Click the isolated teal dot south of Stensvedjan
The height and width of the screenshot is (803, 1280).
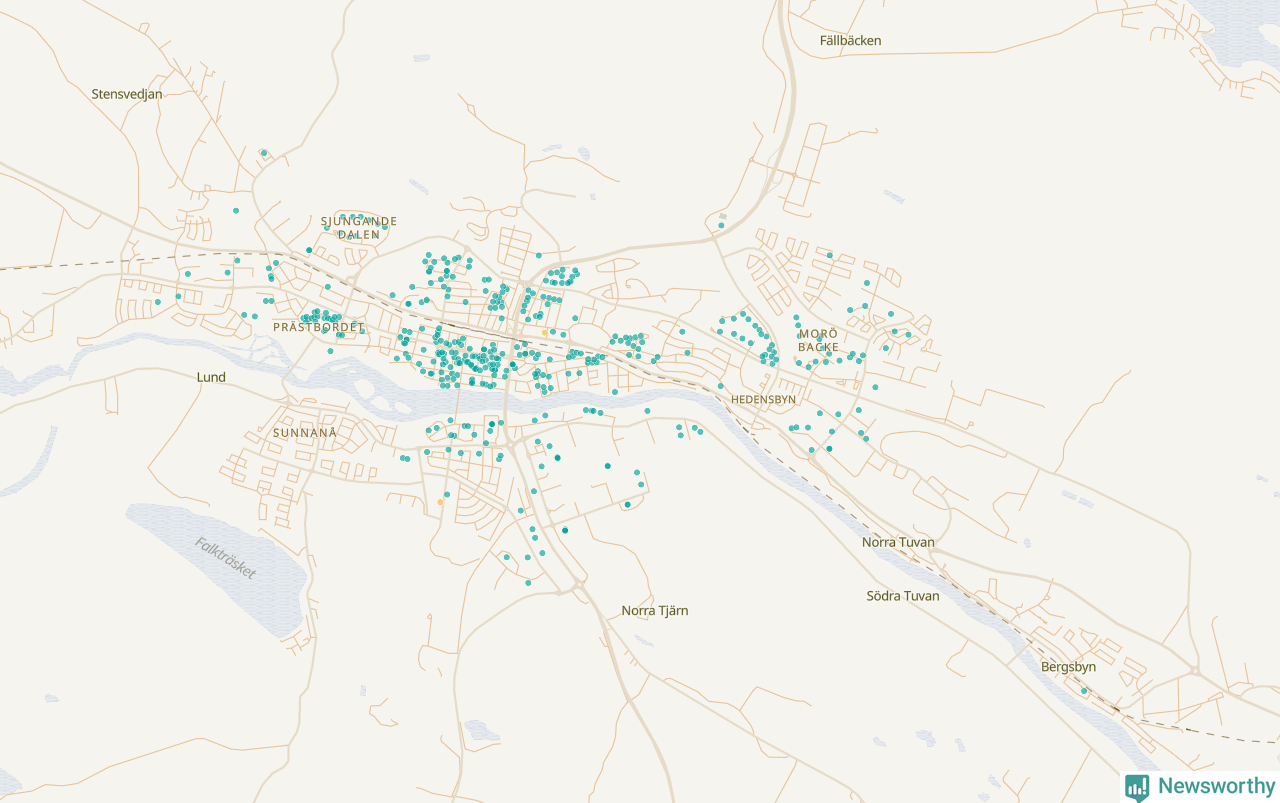pyautogui.click(x=263, y=153)
